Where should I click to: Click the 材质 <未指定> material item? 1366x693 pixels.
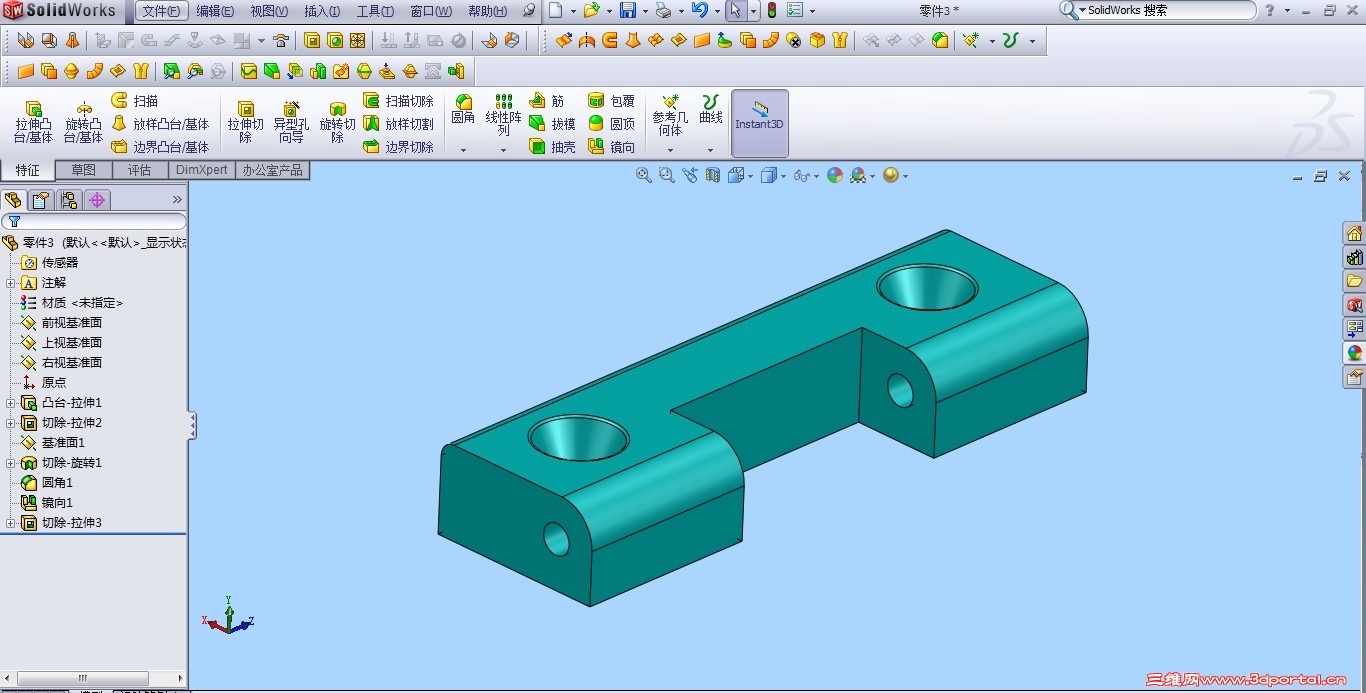click(72, 303)
